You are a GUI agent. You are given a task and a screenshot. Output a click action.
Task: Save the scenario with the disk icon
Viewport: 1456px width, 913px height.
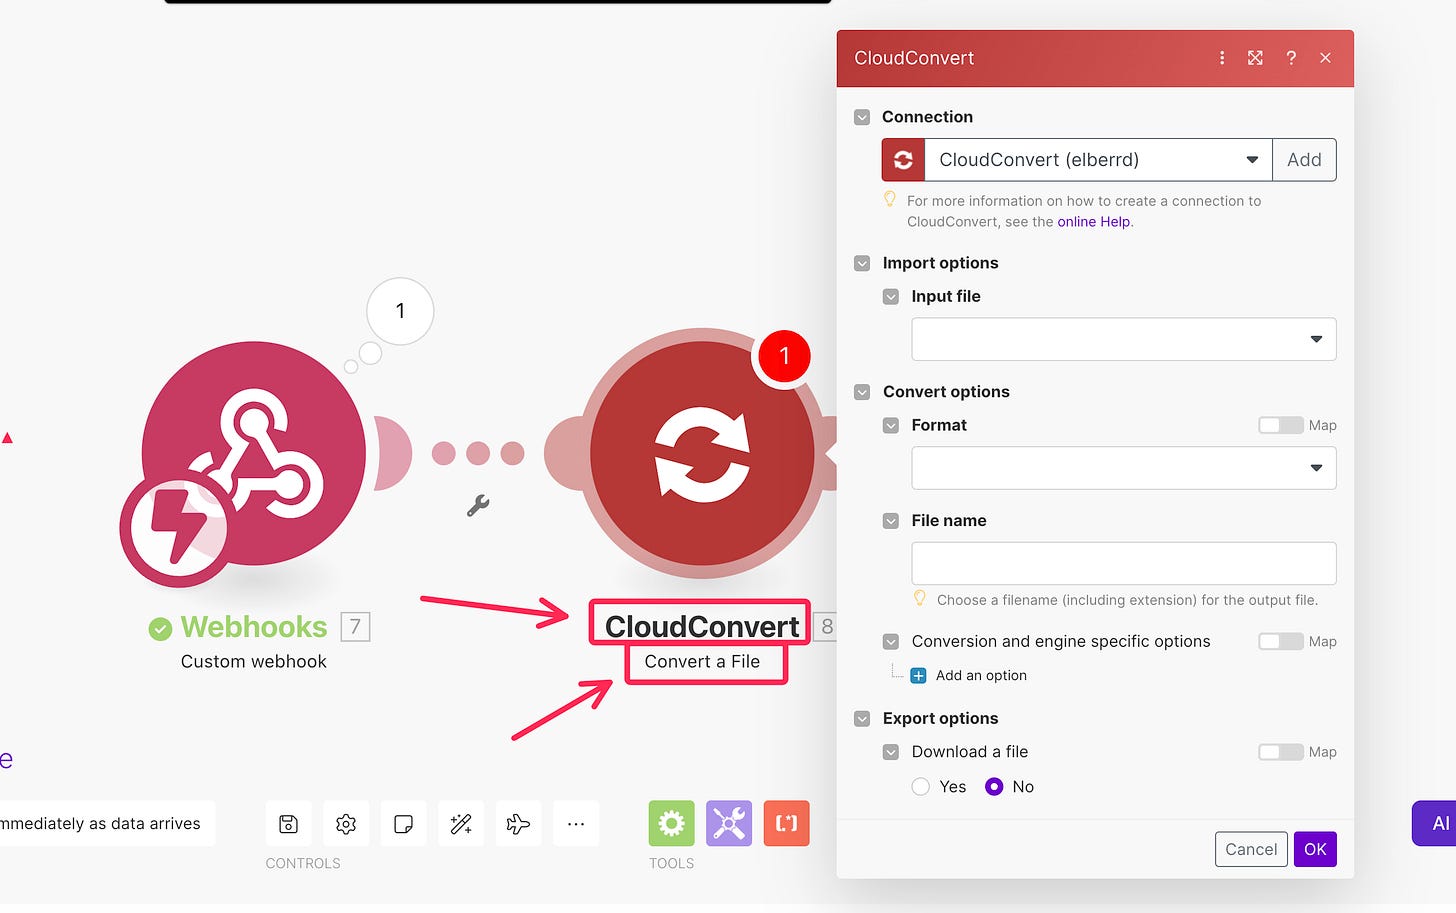click(288, 824)
